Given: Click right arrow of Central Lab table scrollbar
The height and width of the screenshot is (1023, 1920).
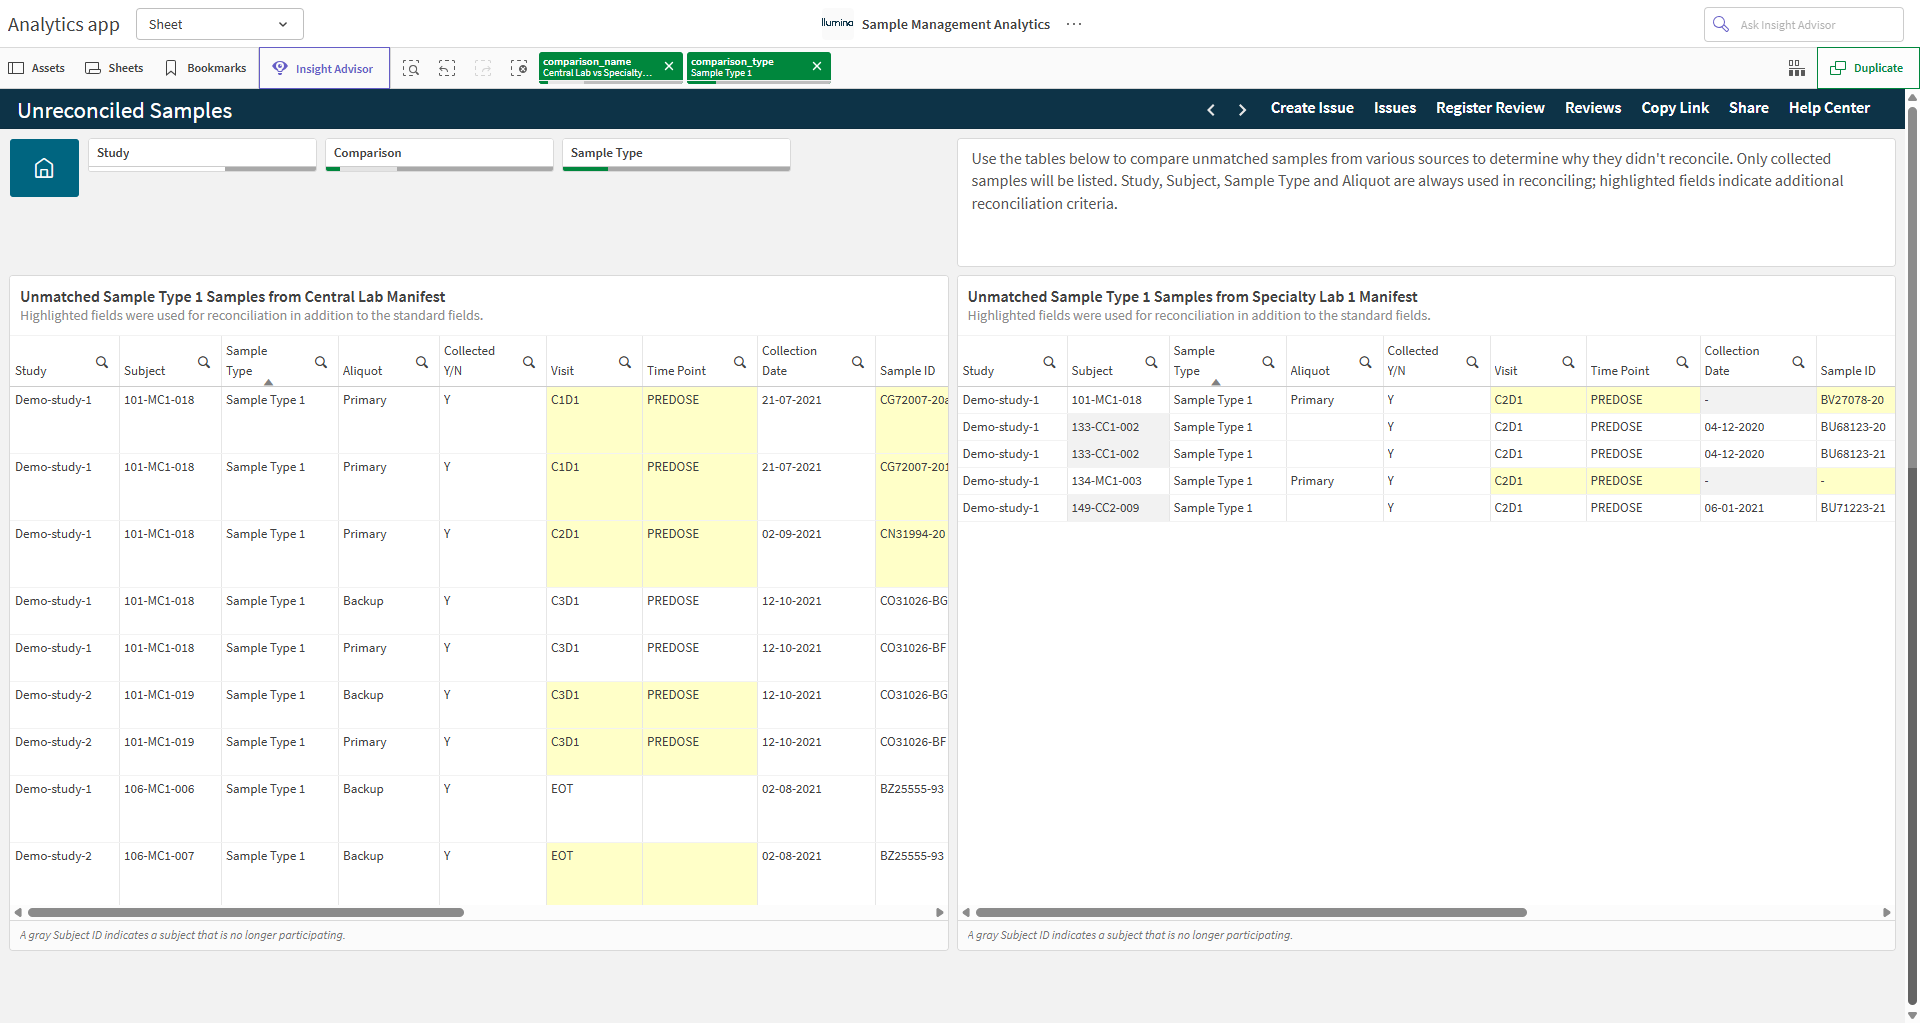Looking at the screenshot, I should [939, 912].
